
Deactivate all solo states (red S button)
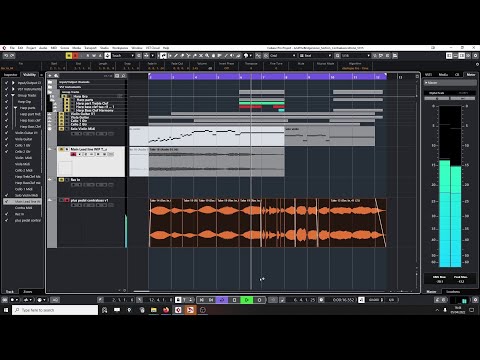[75, 56]
